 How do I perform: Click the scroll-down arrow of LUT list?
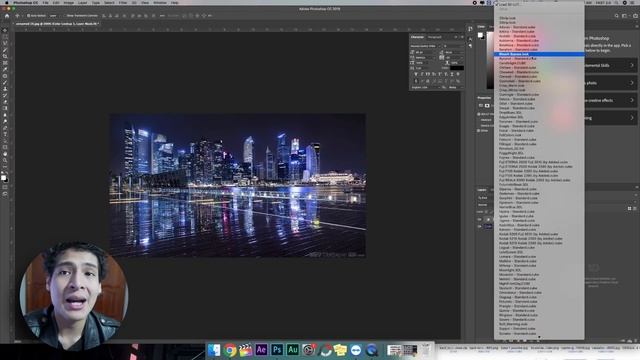pos(539,338)
